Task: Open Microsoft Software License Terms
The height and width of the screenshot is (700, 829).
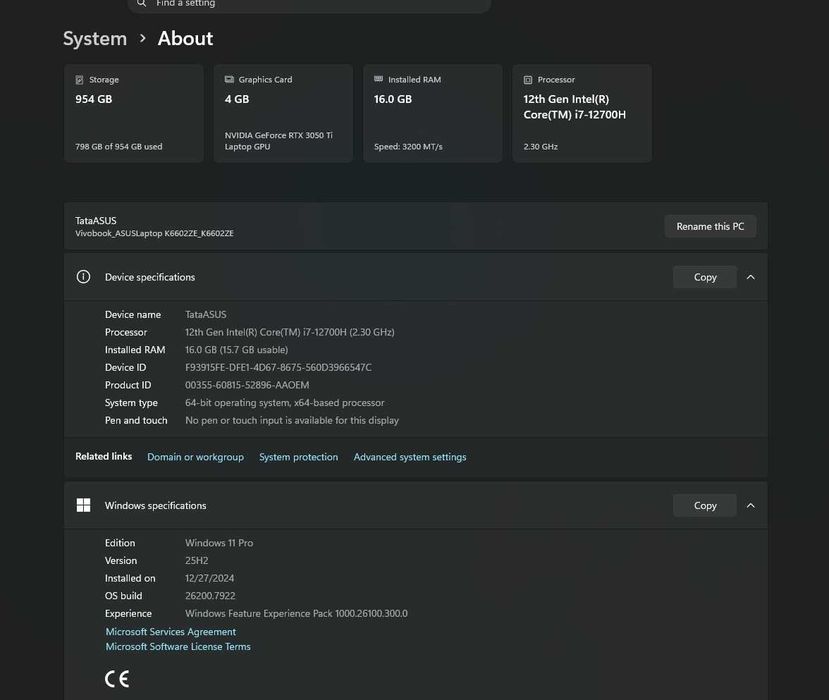Action: (x=178, y=647)
